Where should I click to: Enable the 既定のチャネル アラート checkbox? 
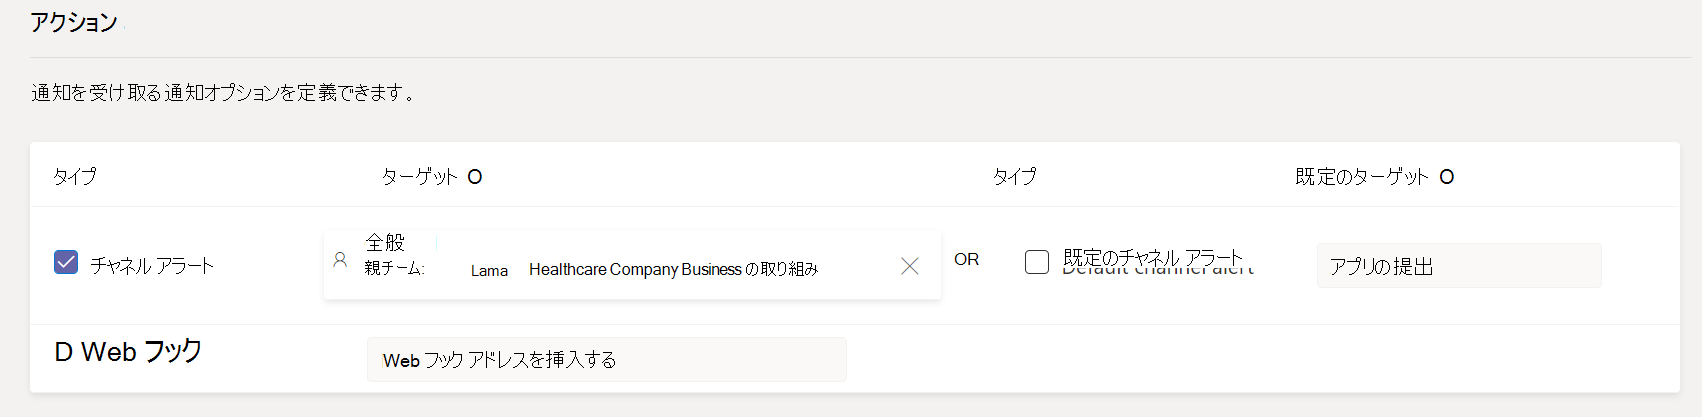[1037, 262]
